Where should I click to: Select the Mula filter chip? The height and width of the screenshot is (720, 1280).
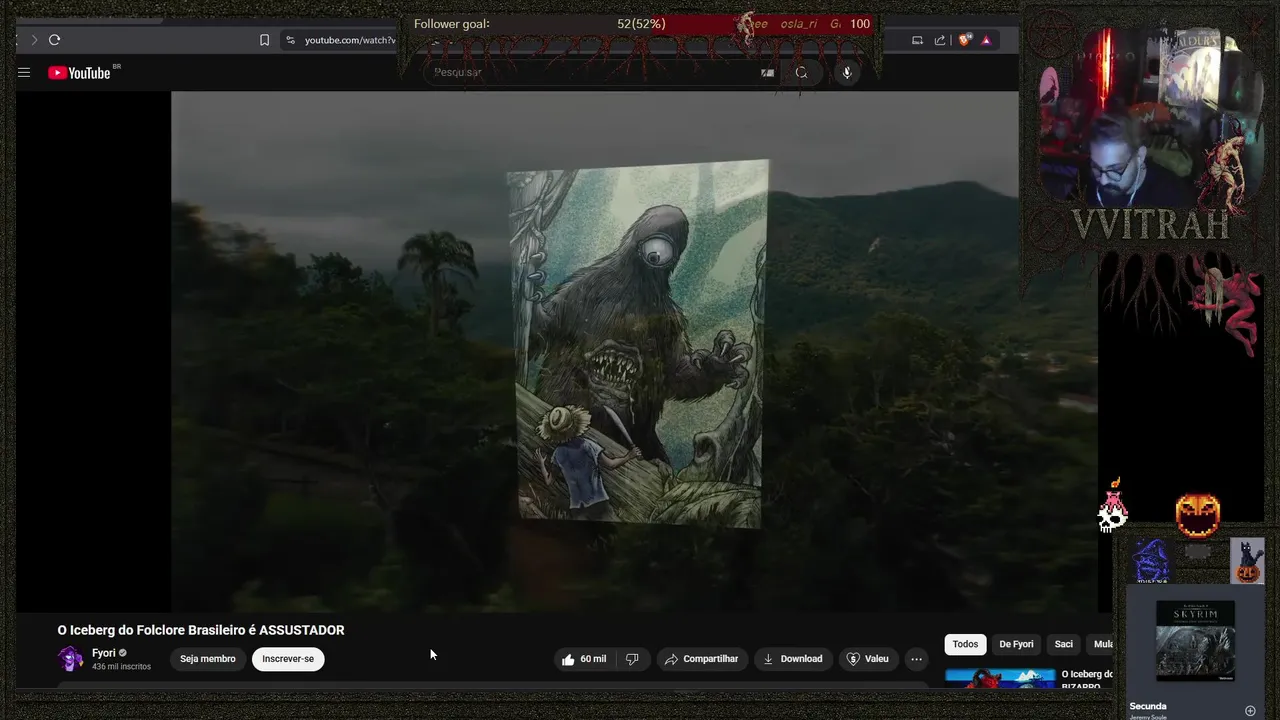(x=1103, y=644)
